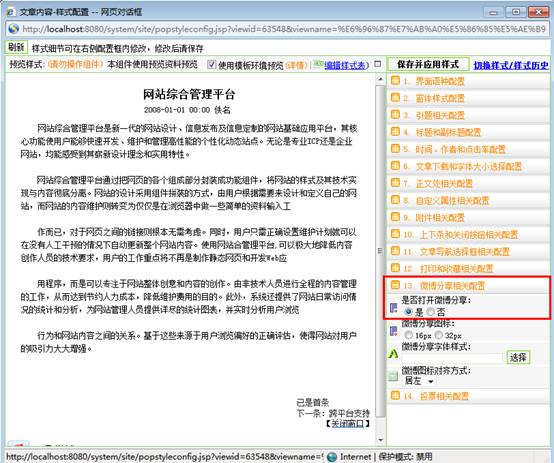Select 是 for 是否打开微博分享
554x463 pixels.
[408, 312]
